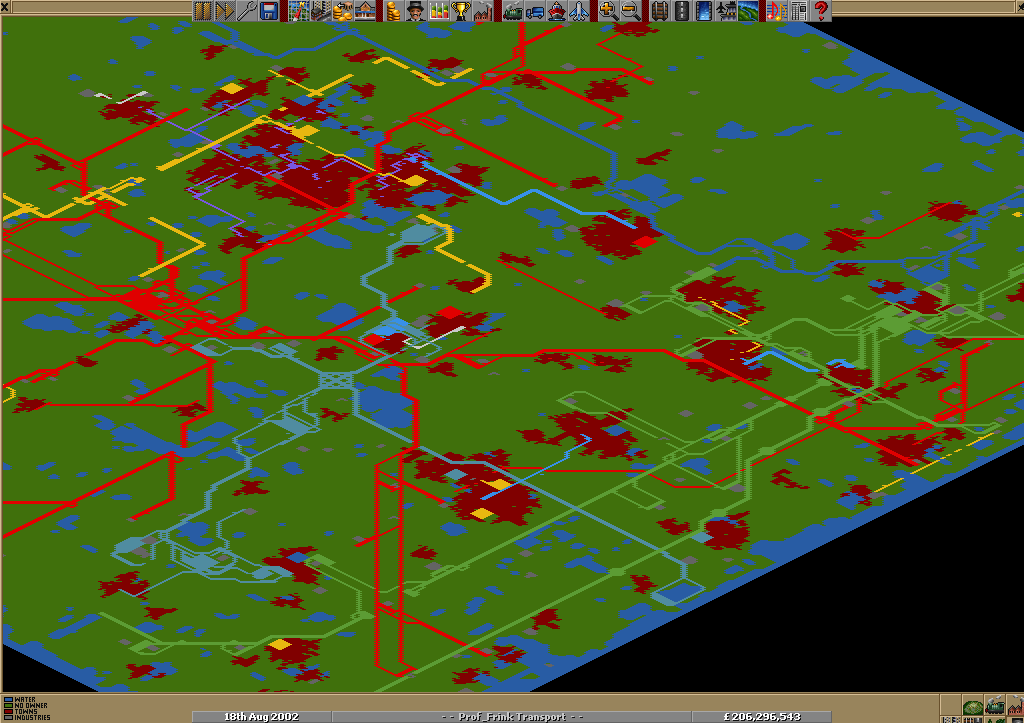Click the INDUSTRIES legend label
Viewport: 1024px width, 723px height.
pyautogui.click(x=32, y=718)
